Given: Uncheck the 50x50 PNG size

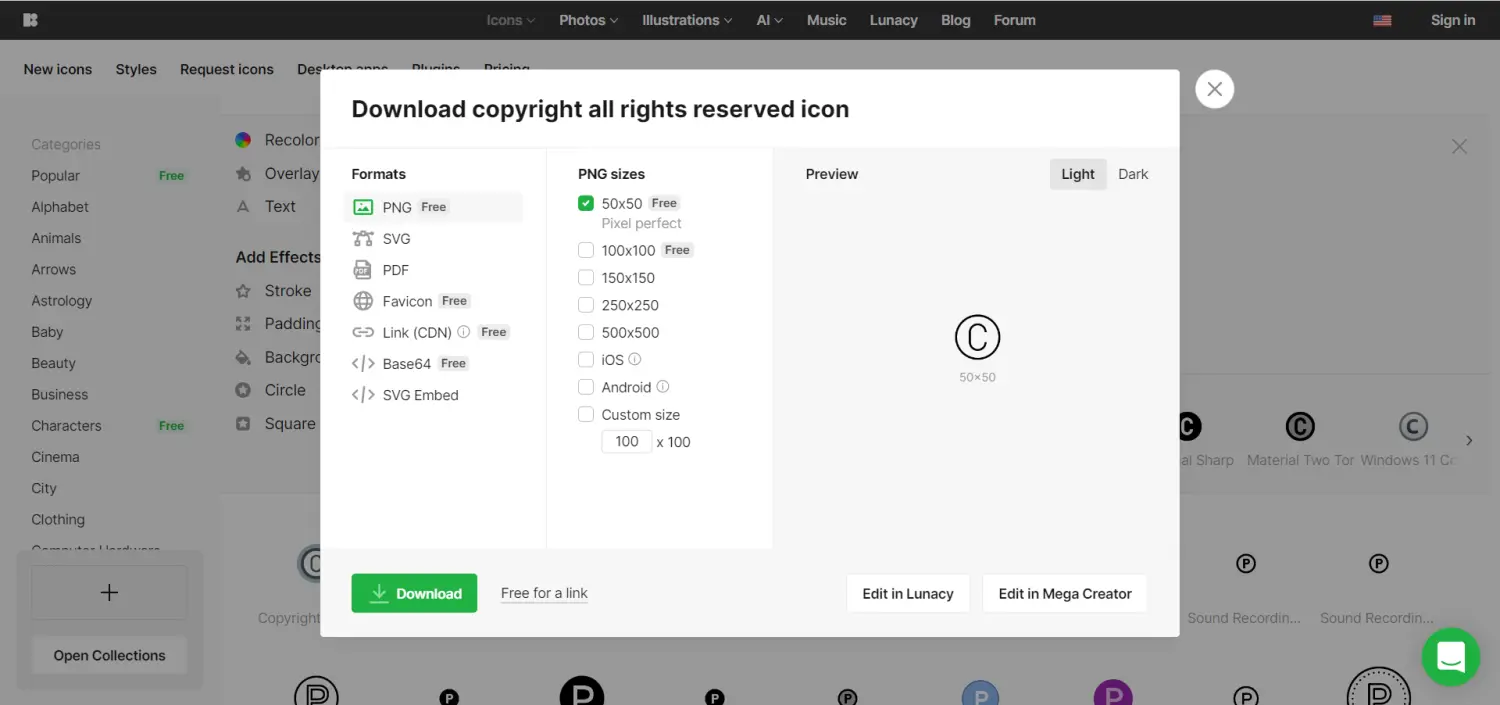Looking at the screenshot, I should click(586, 203).
